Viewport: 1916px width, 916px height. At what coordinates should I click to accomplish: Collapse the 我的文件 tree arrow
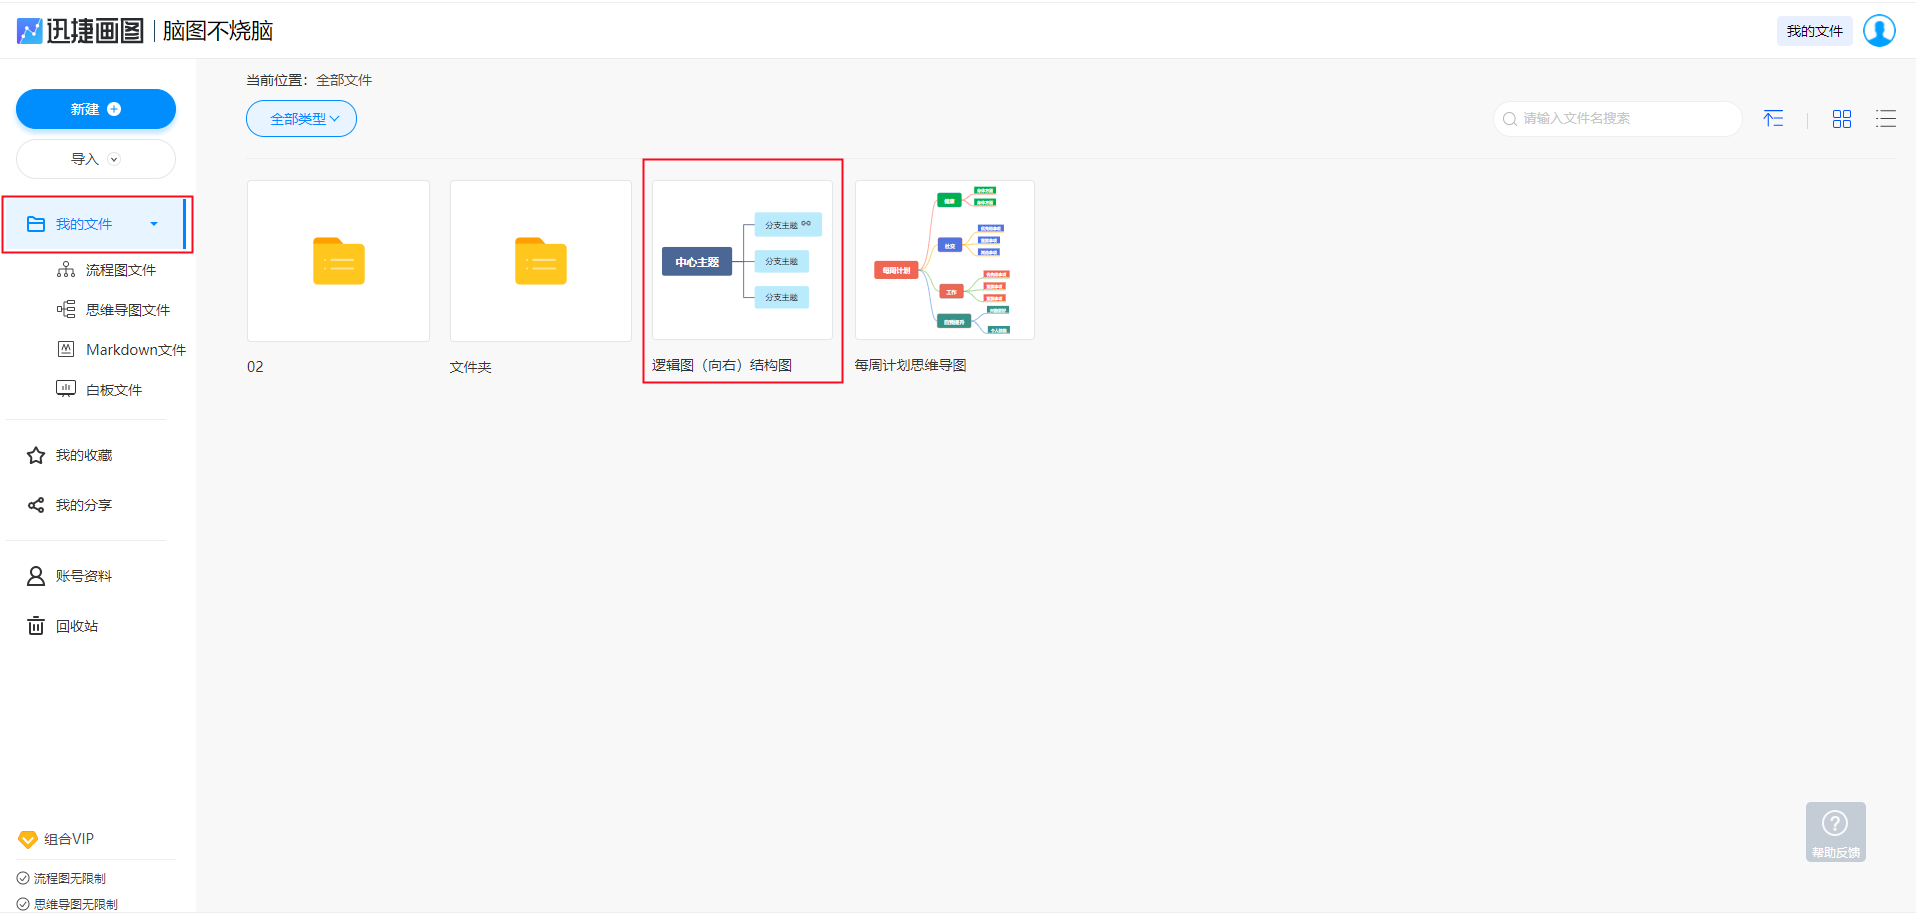pyautogui.click(x=154, y=224)
